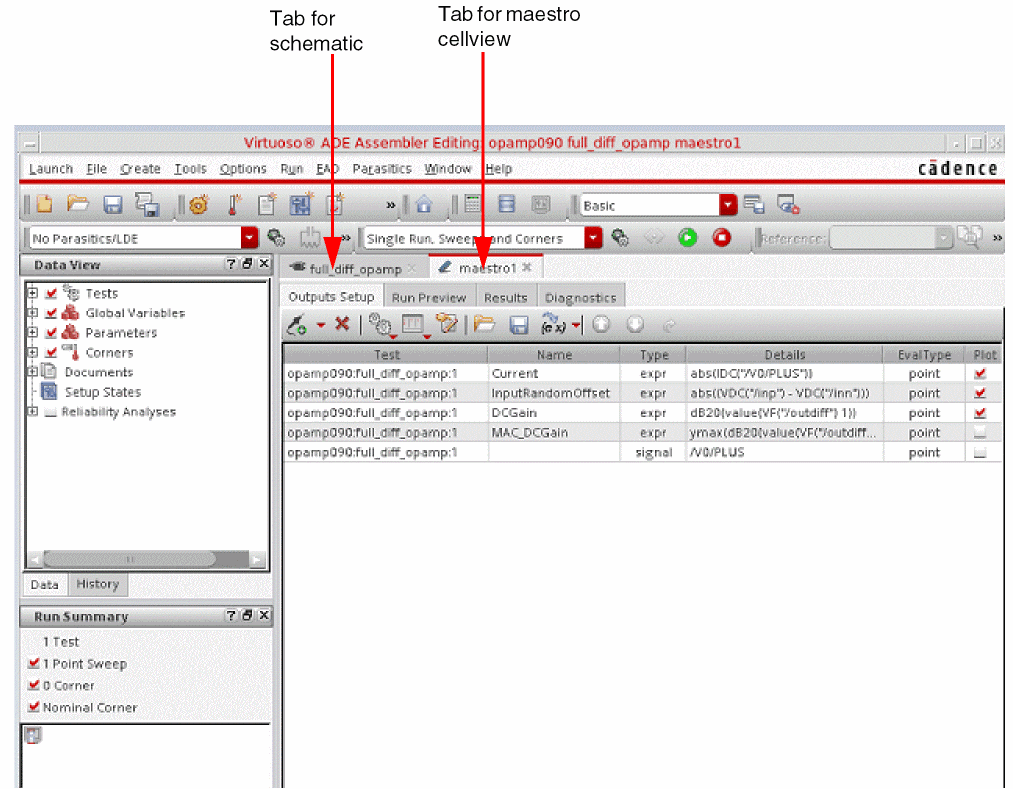Toggle Plot checkbox for DCGain row
Screen dimensions: 1013x789
[x=980, y=413]
